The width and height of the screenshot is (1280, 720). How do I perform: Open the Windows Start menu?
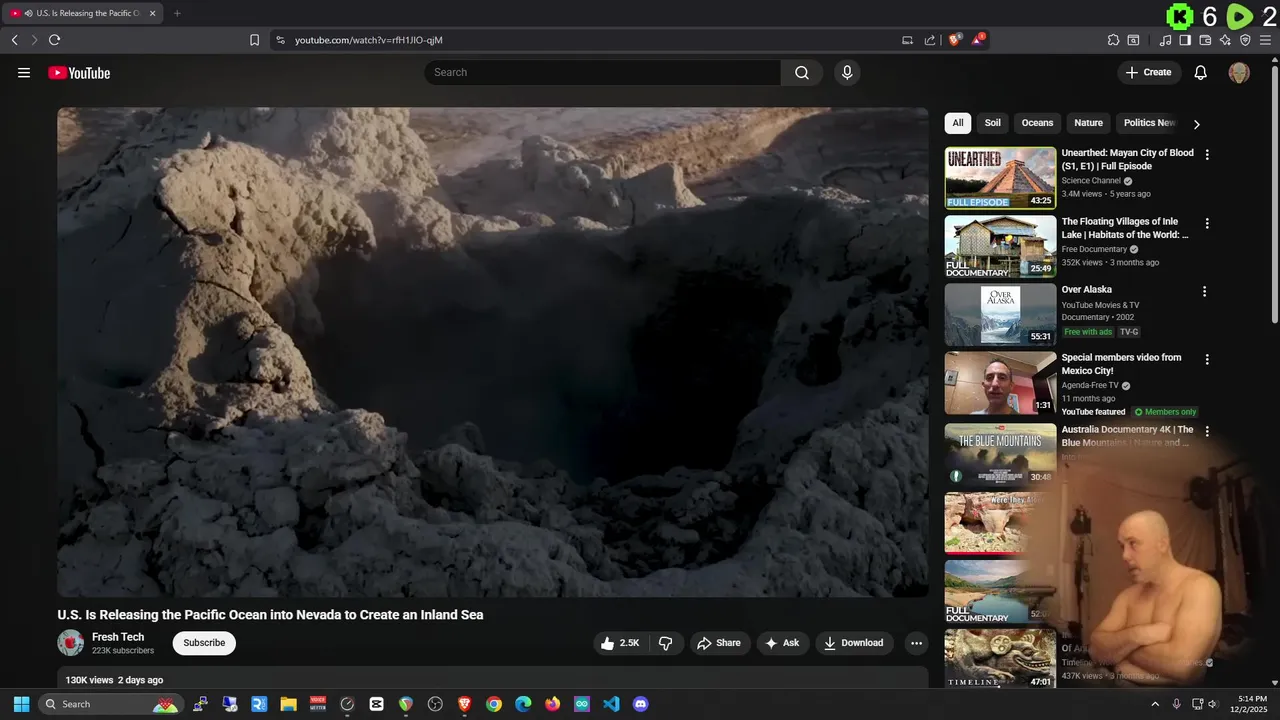21,704
